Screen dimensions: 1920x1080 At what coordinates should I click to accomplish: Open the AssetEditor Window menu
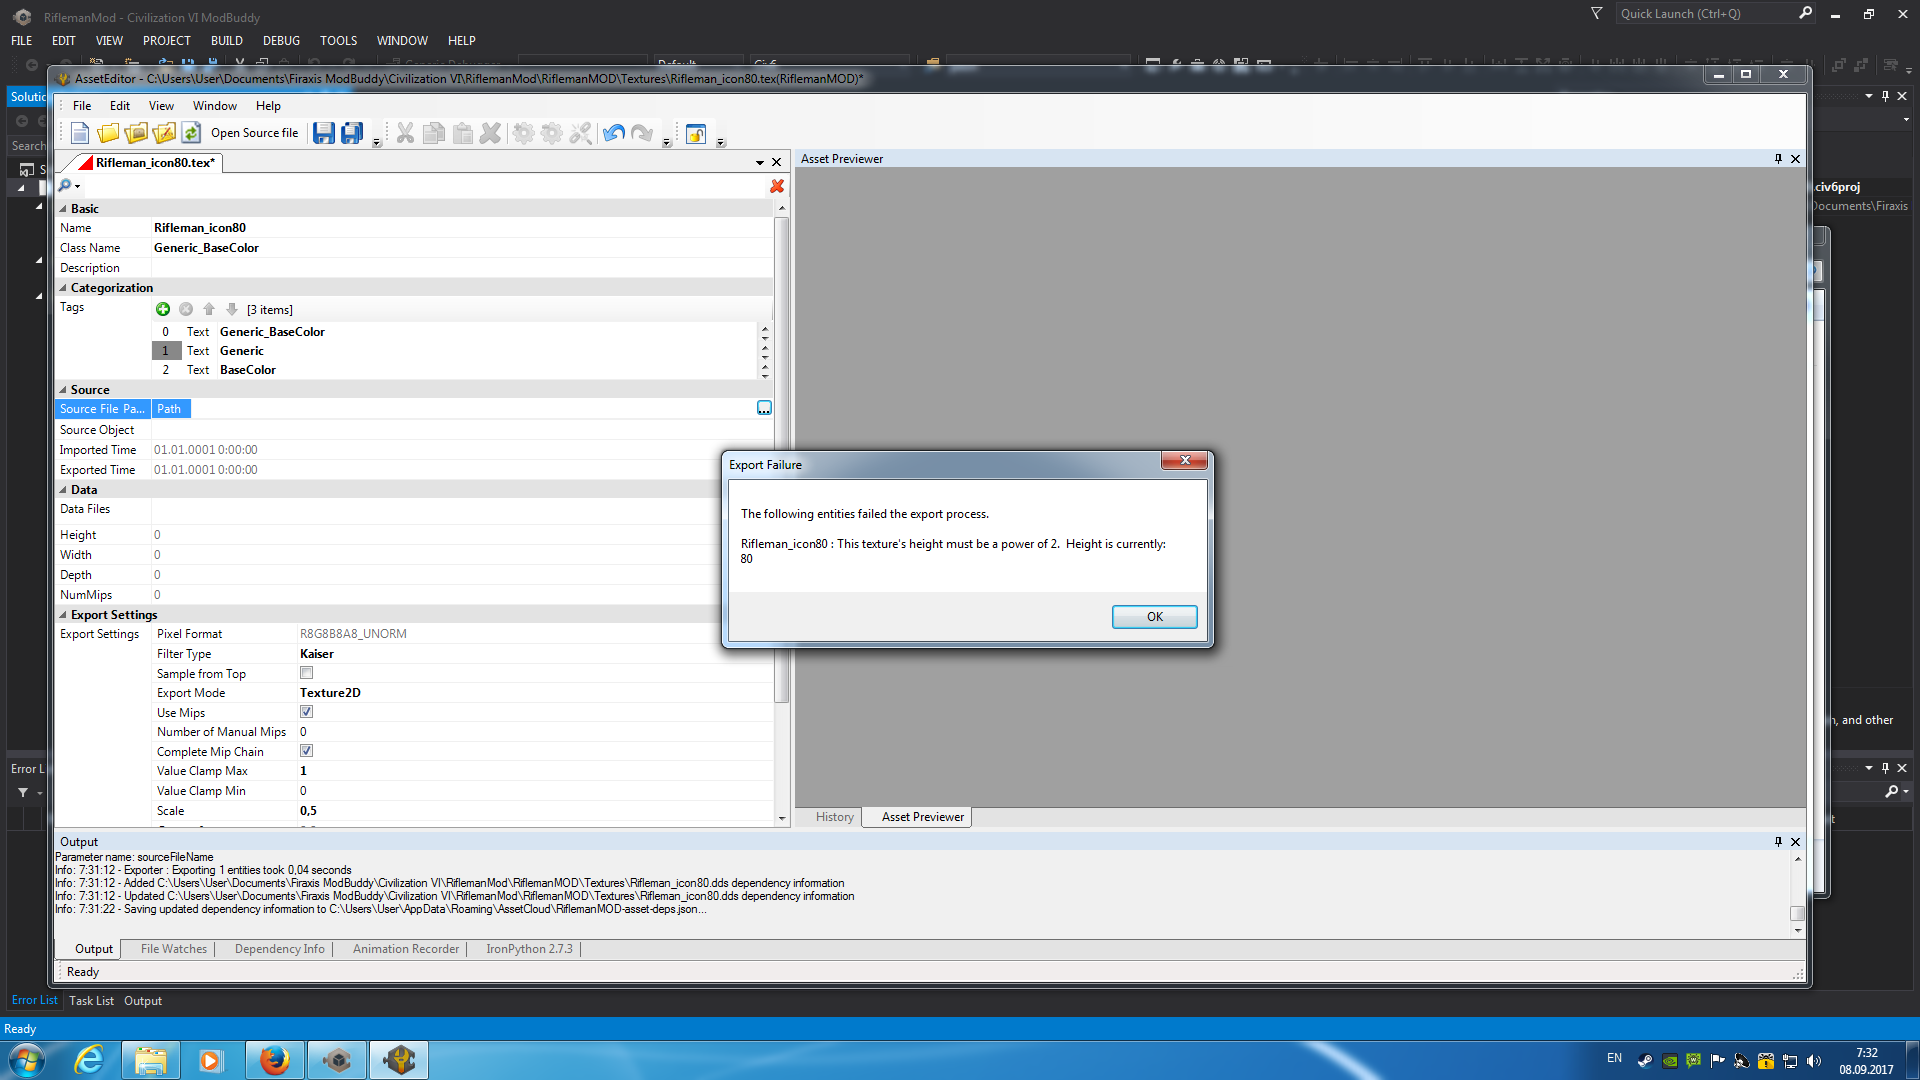click(215, 106)
